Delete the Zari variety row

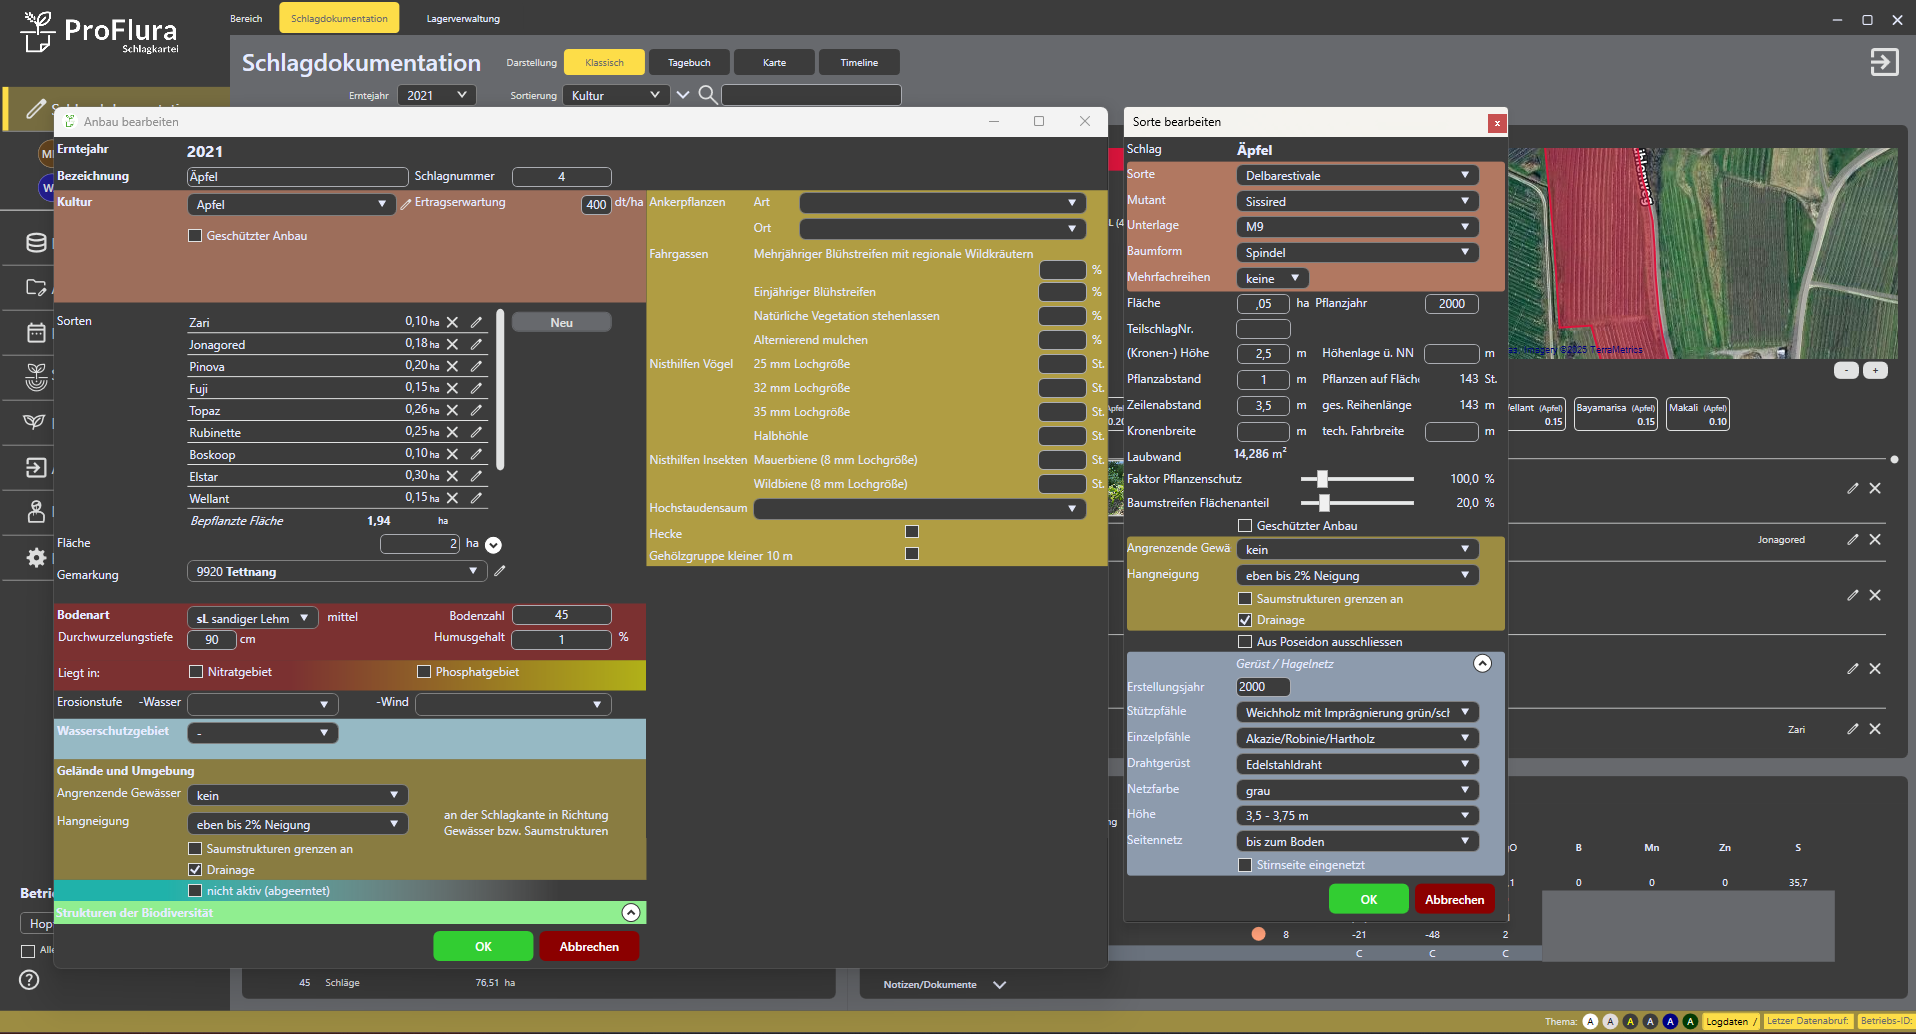point(453,322)
